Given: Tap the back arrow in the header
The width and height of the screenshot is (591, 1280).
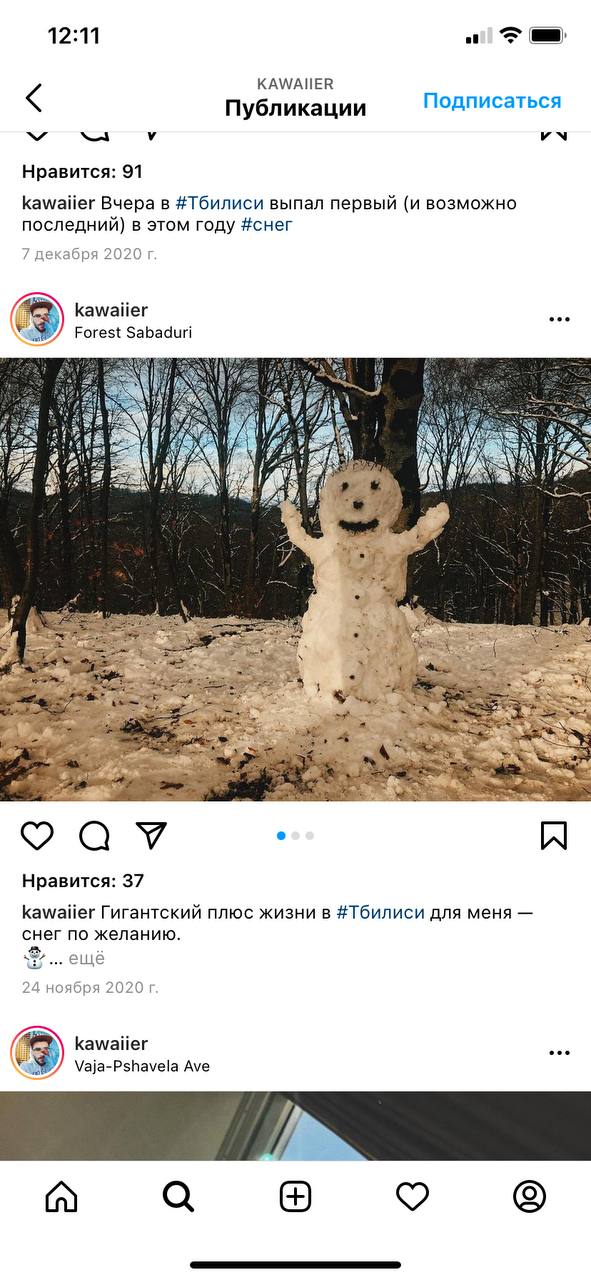Looking at the screenshot, I should pos(34,97).
